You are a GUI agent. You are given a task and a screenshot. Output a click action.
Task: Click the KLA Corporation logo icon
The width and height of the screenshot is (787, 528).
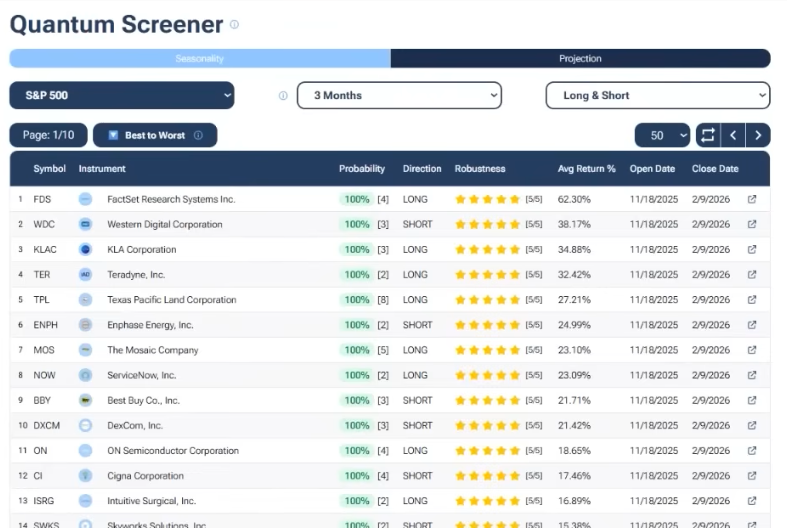coord(86,250)
